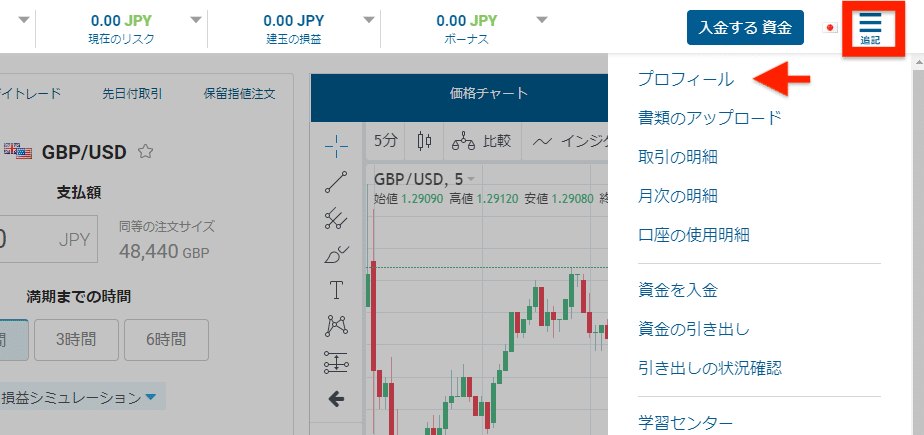924x435 pixels.
Task: Click the 入金する 資金 button
Action: coord(745,28)
